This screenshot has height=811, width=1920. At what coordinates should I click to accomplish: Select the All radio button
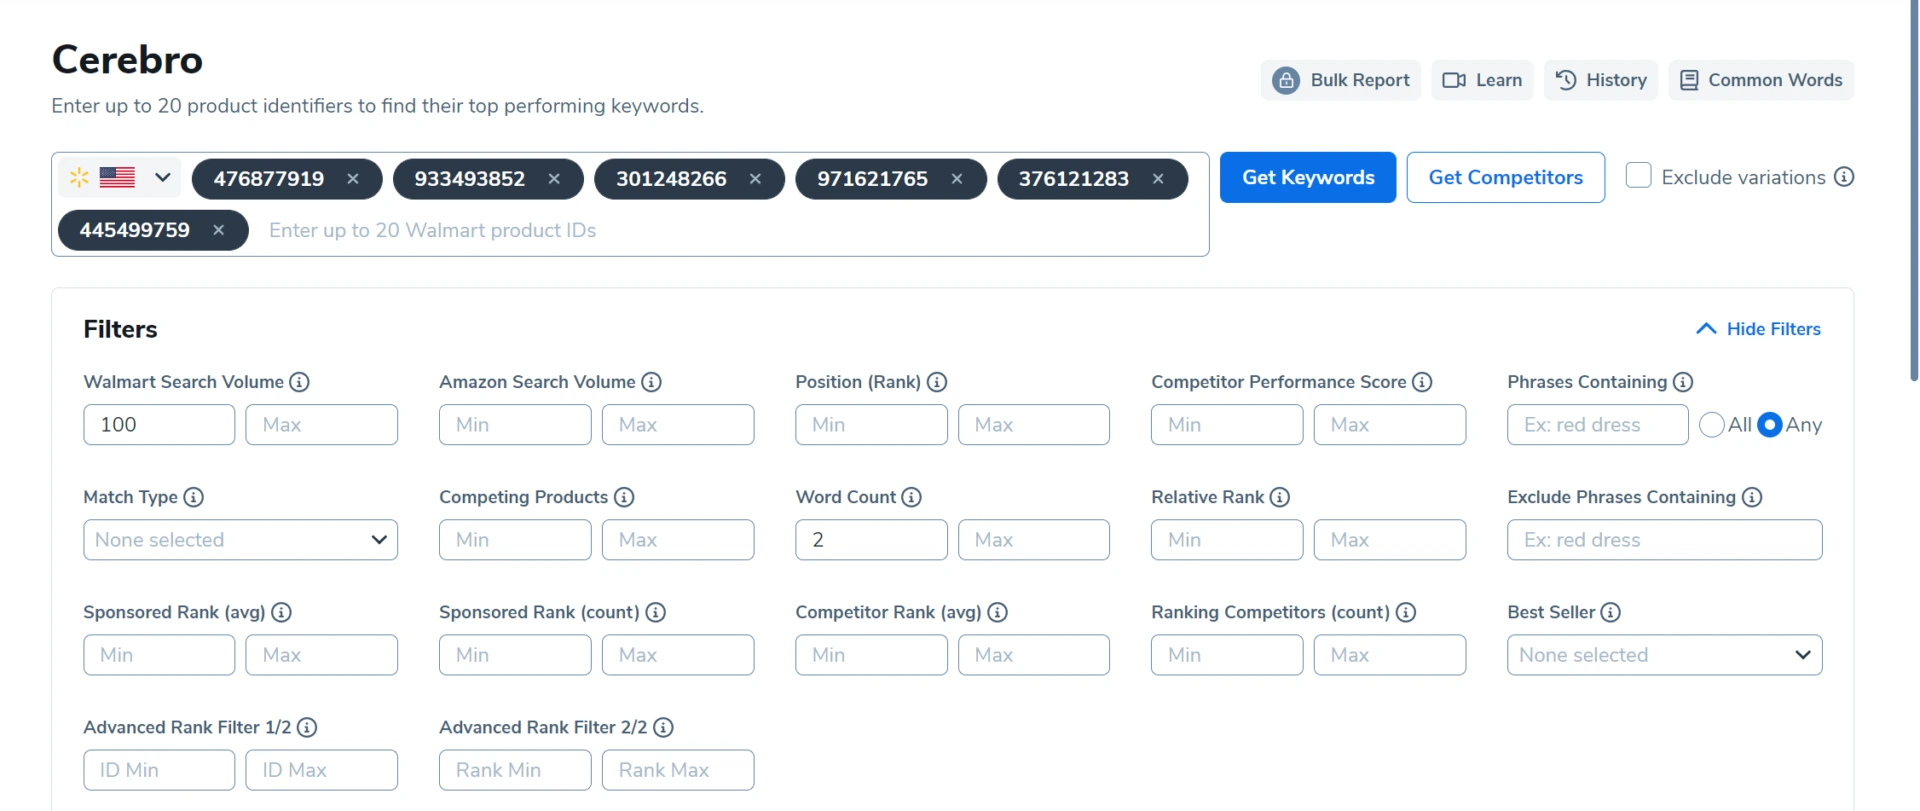[x=1711, y=425]
